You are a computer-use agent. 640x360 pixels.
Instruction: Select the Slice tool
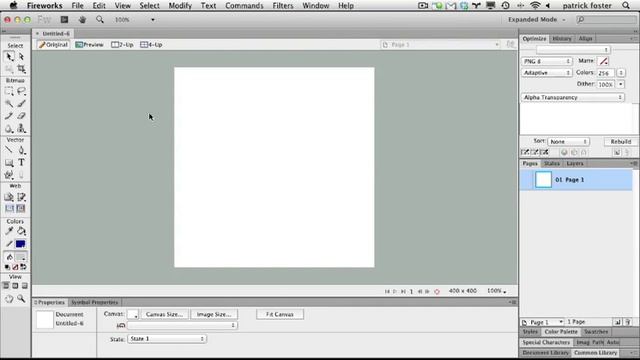pos(21,197)
